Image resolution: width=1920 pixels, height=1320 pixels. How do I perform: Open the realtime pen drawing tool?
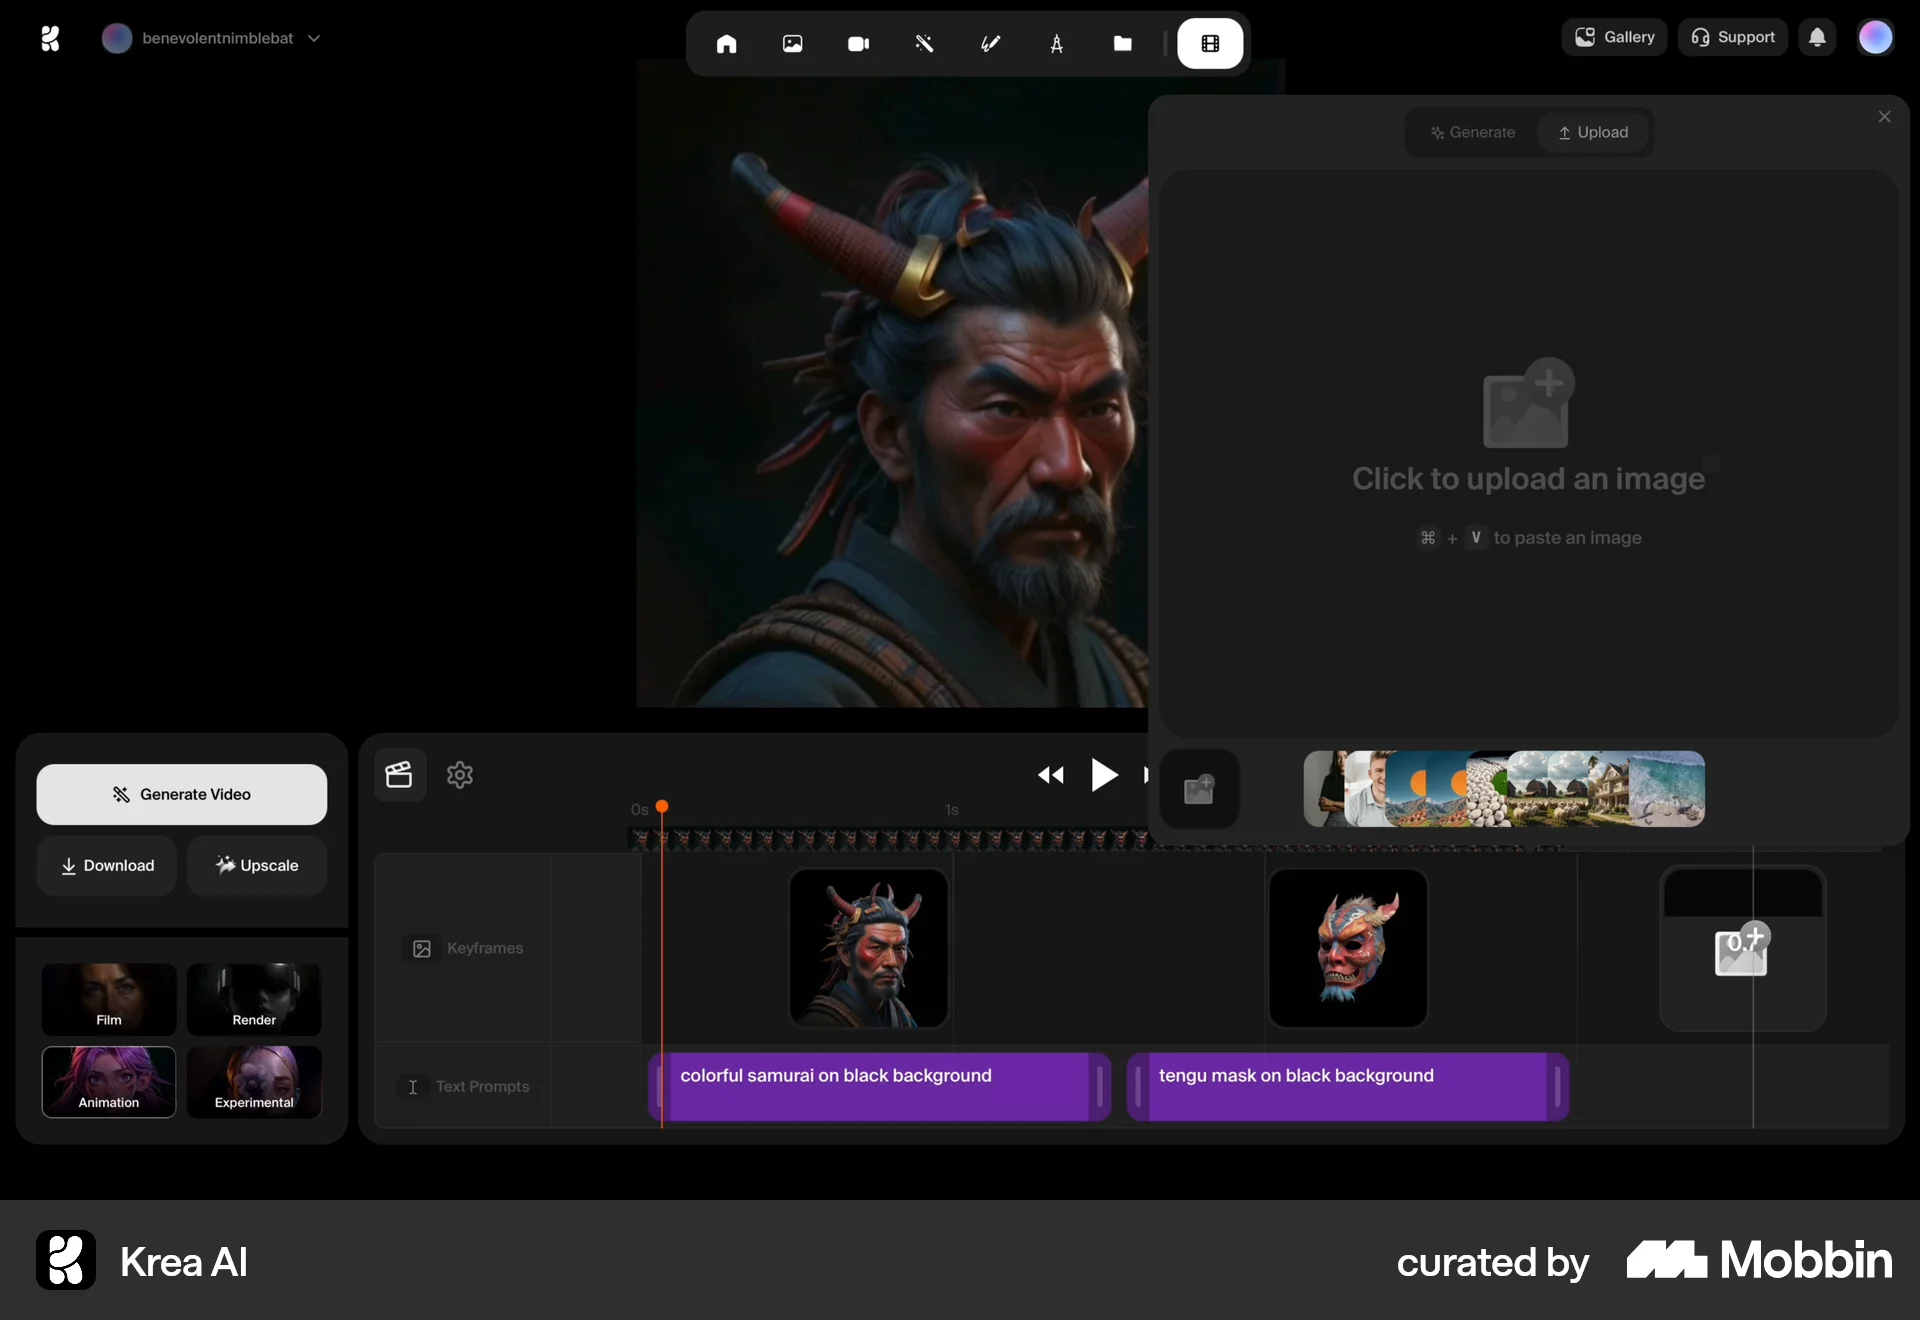[x=991, y=43]
